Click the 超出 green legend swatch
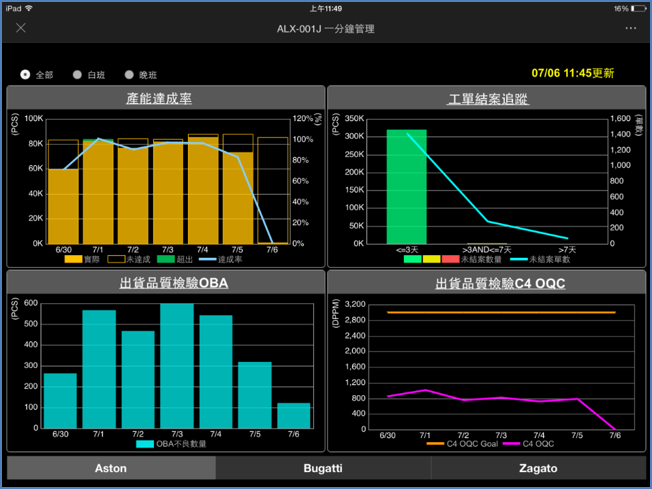This screenshot has height=489, width=652. coord(165,259)
